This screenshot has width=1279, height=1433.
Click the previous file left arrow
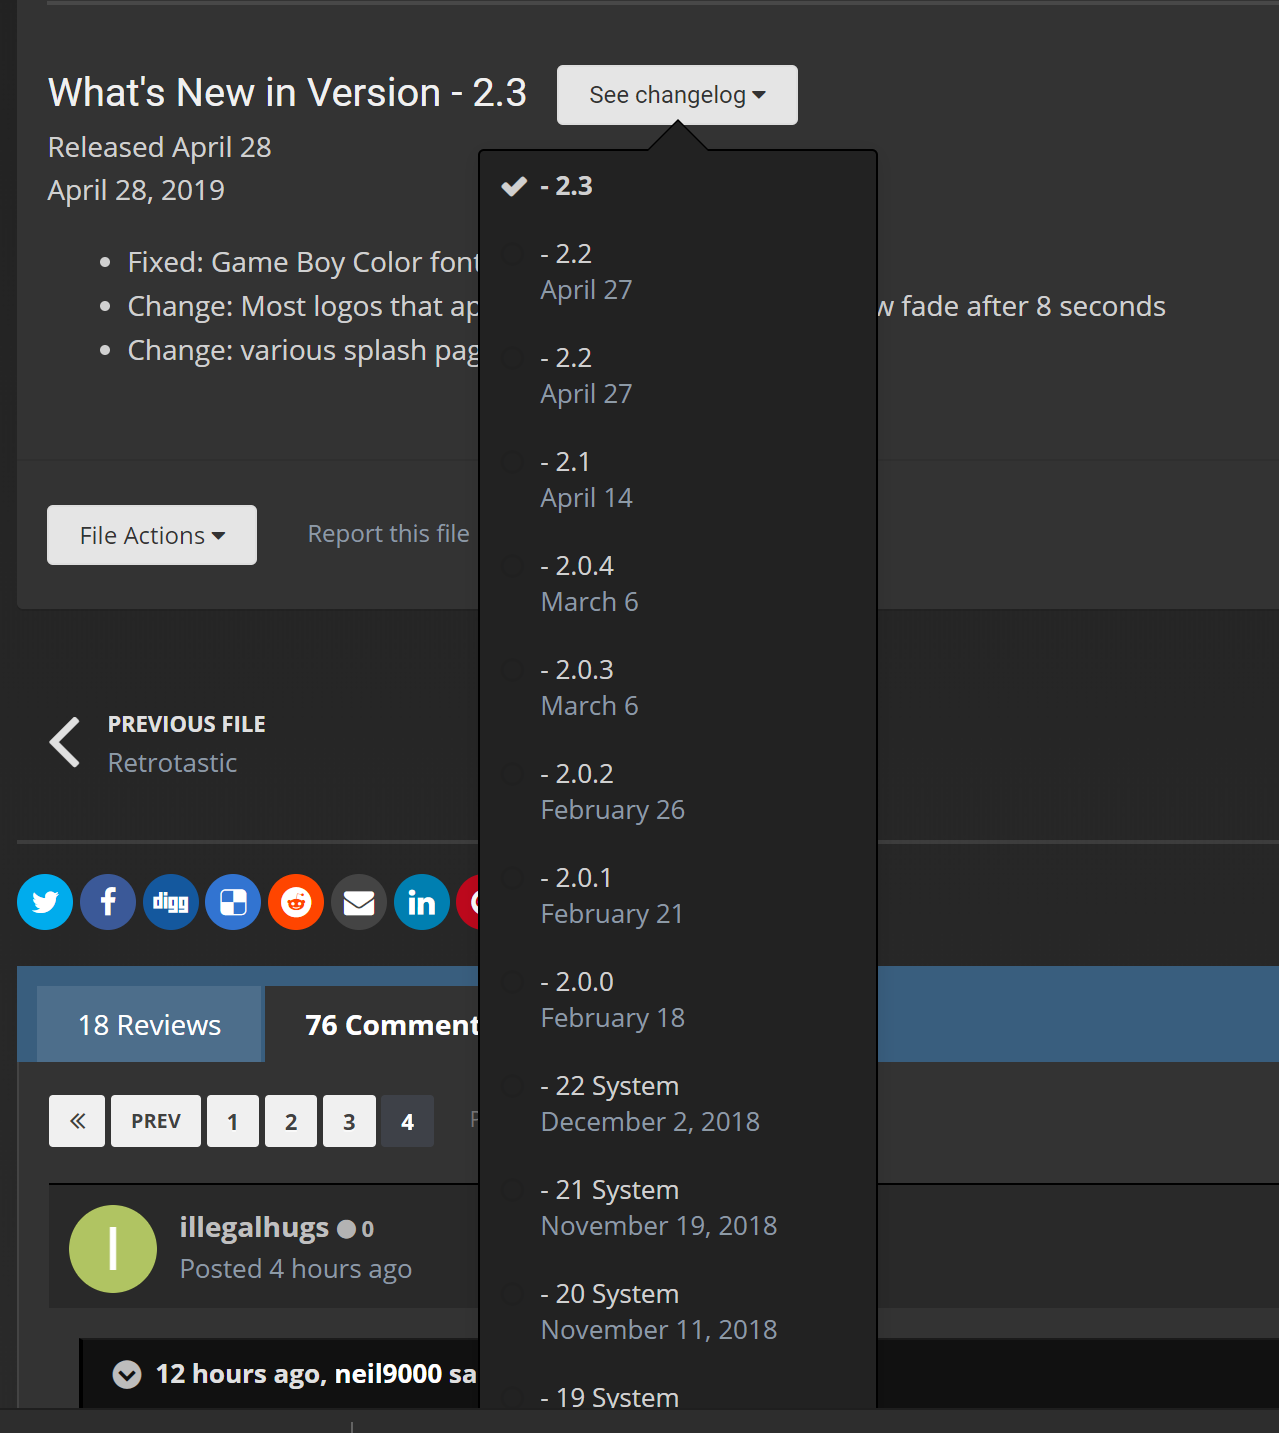[x=66, y=743]
